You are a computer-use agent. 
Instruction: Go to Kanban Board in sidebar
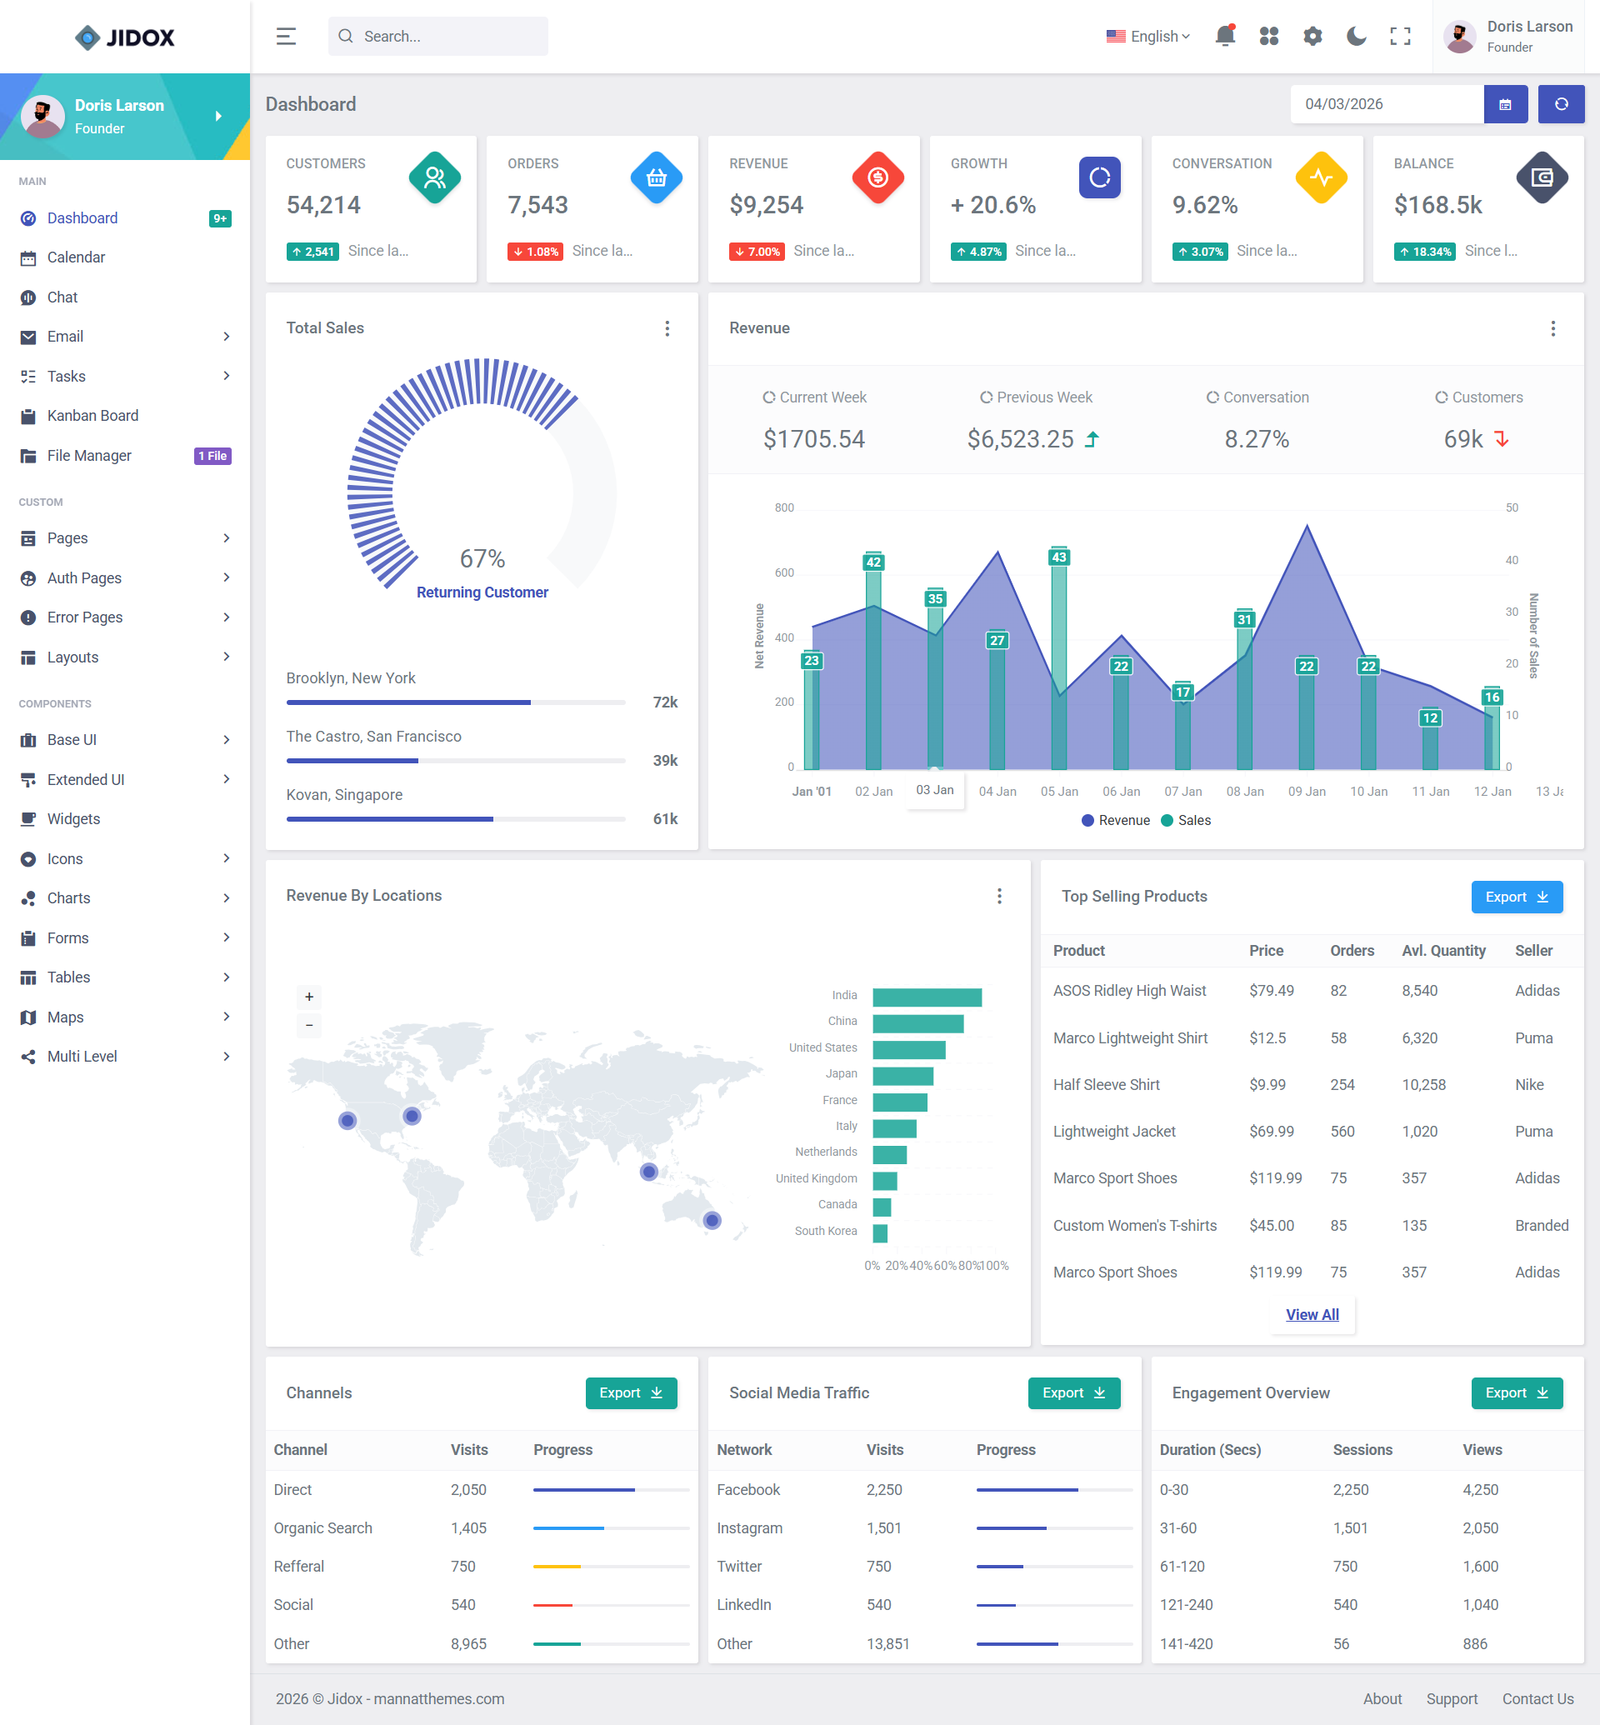[93, 416]
